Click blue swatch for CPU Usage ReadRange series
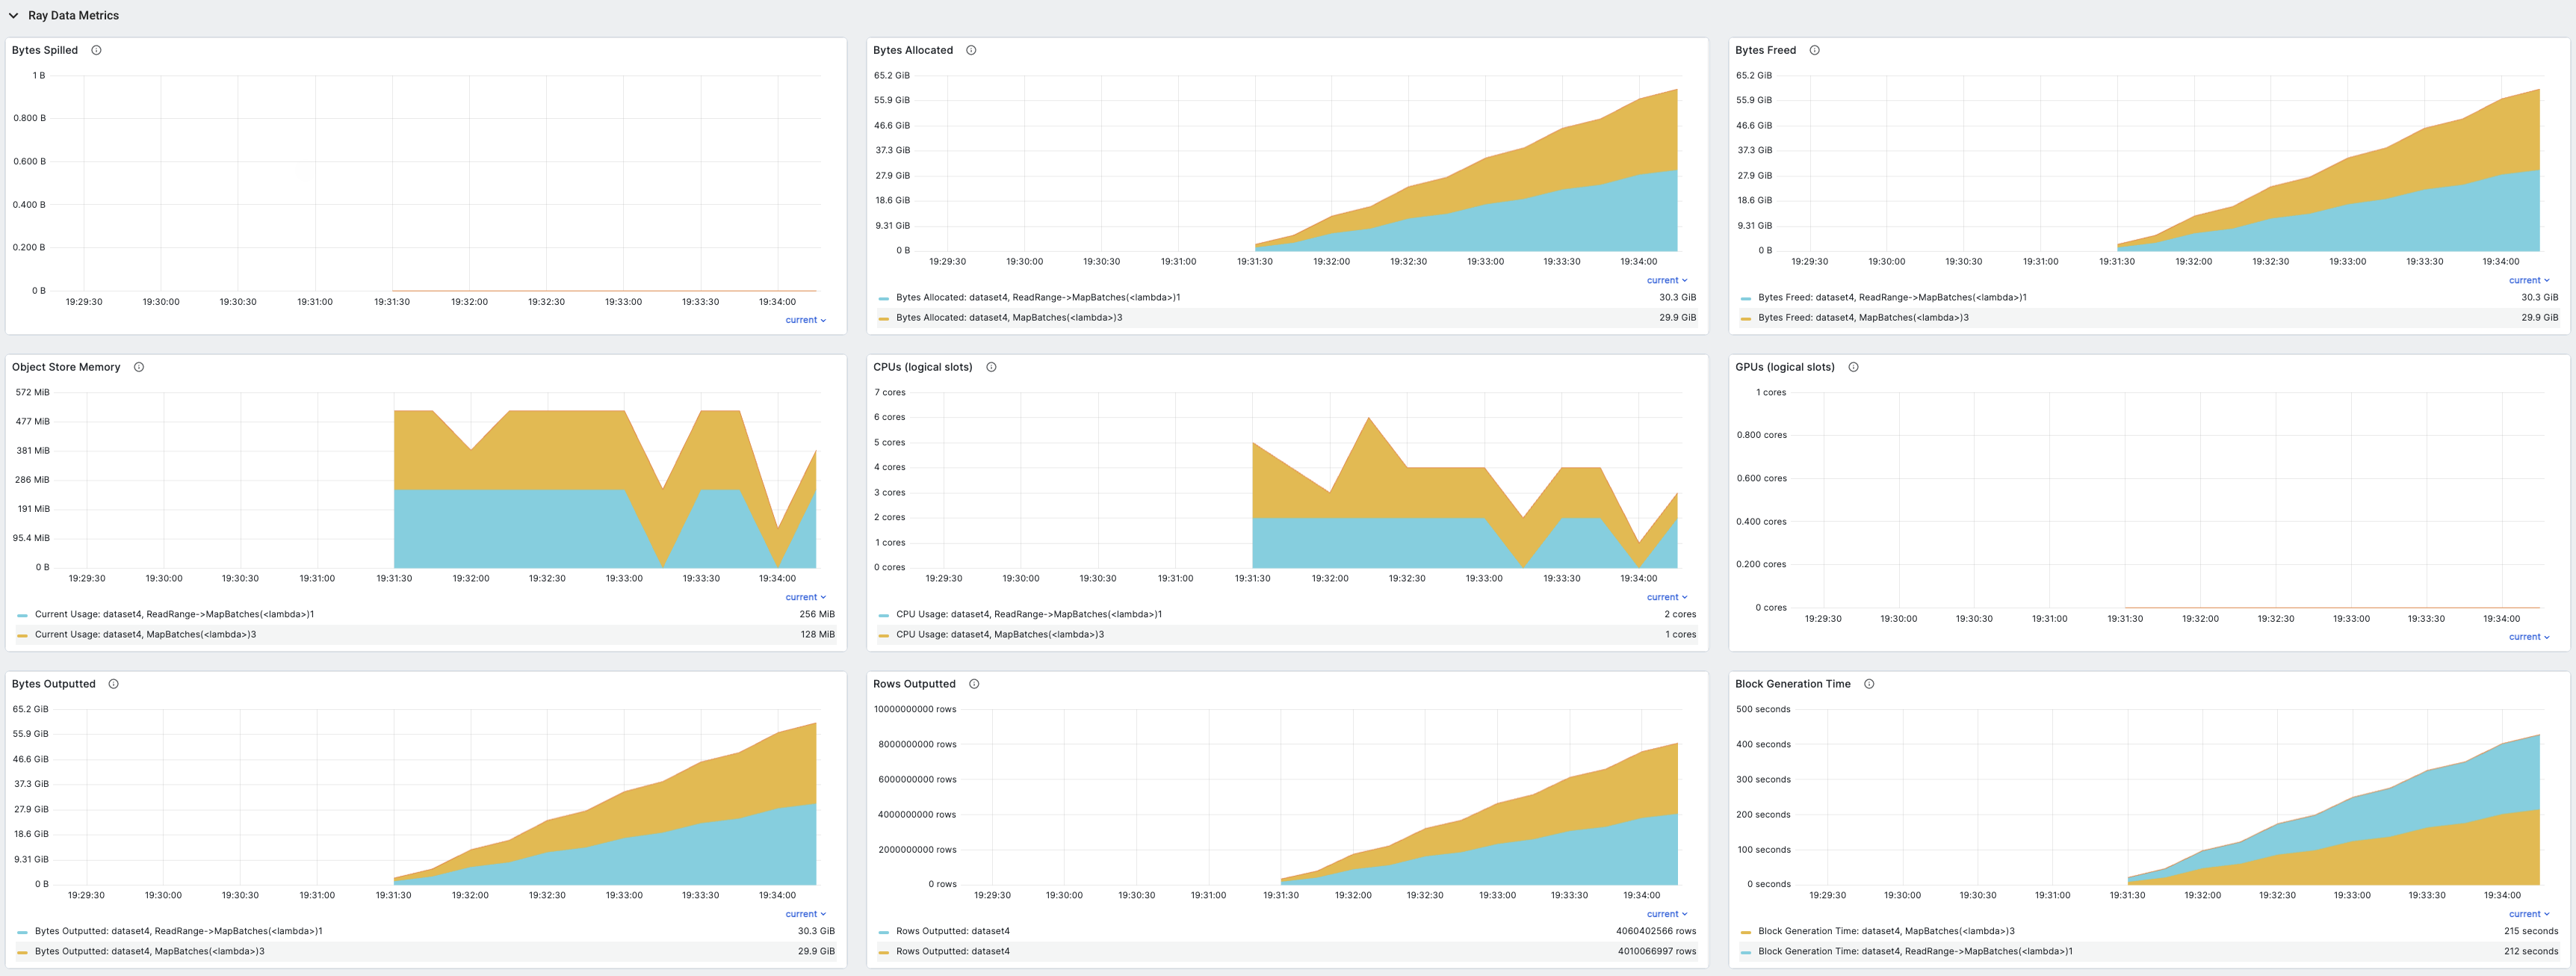 pyautogui.click(x=884, y=615)
